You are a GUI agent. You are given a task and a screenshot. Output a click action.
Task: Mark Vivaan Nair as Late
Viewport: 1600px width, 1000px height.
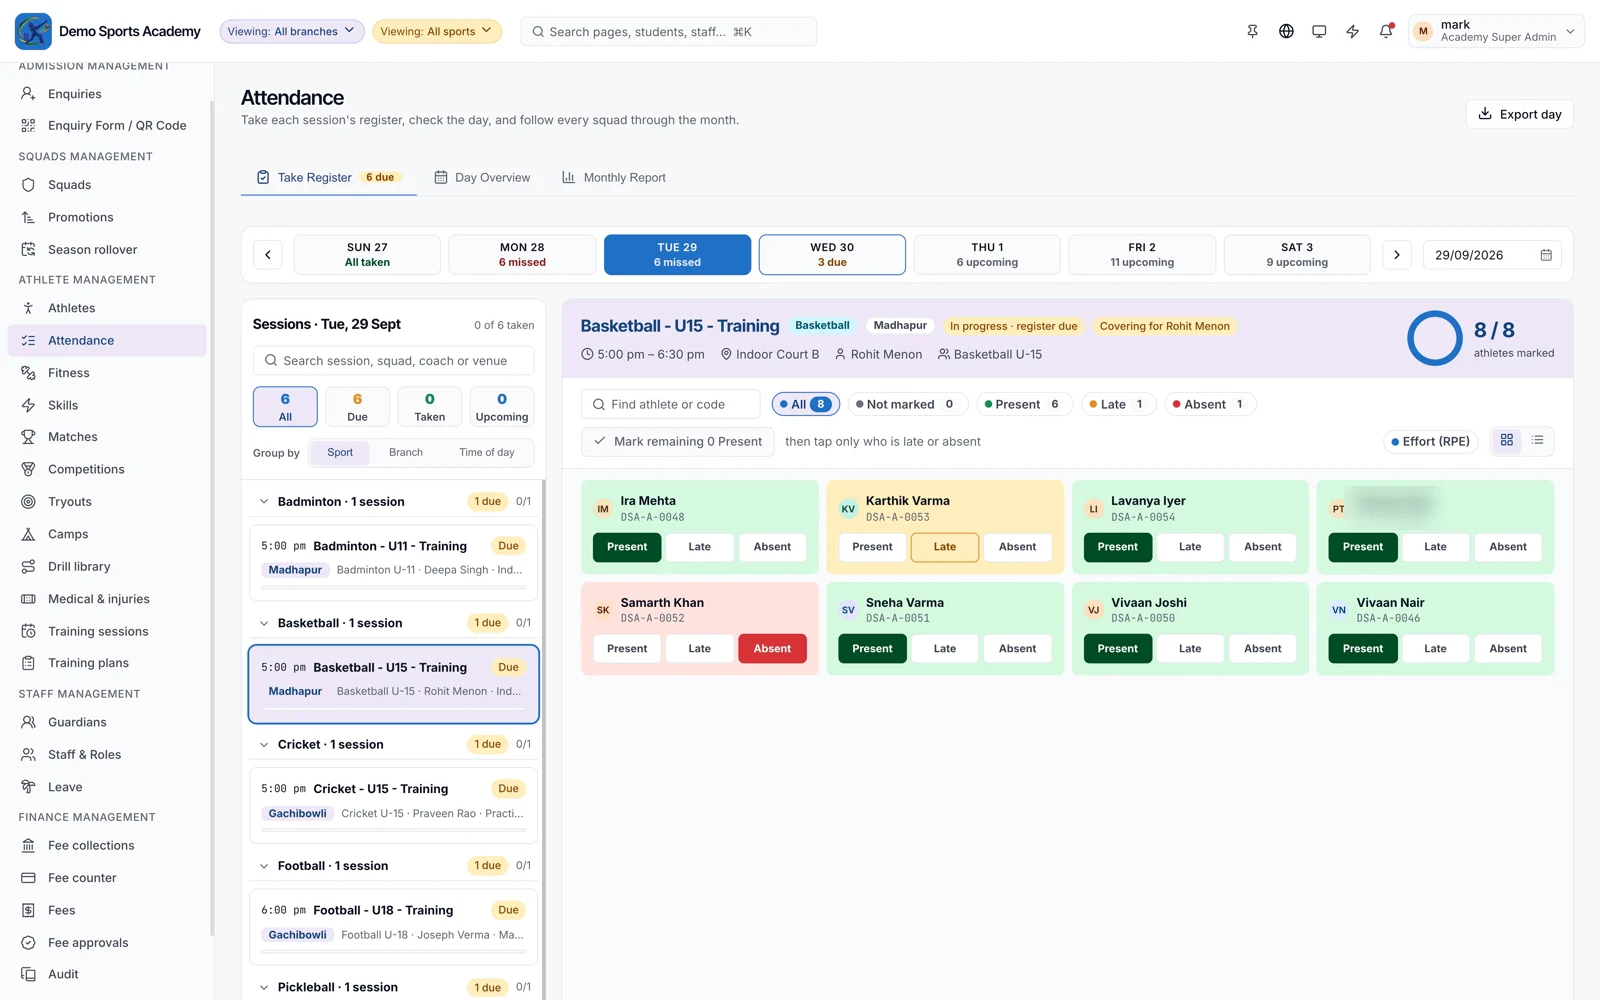[1435, 648]
